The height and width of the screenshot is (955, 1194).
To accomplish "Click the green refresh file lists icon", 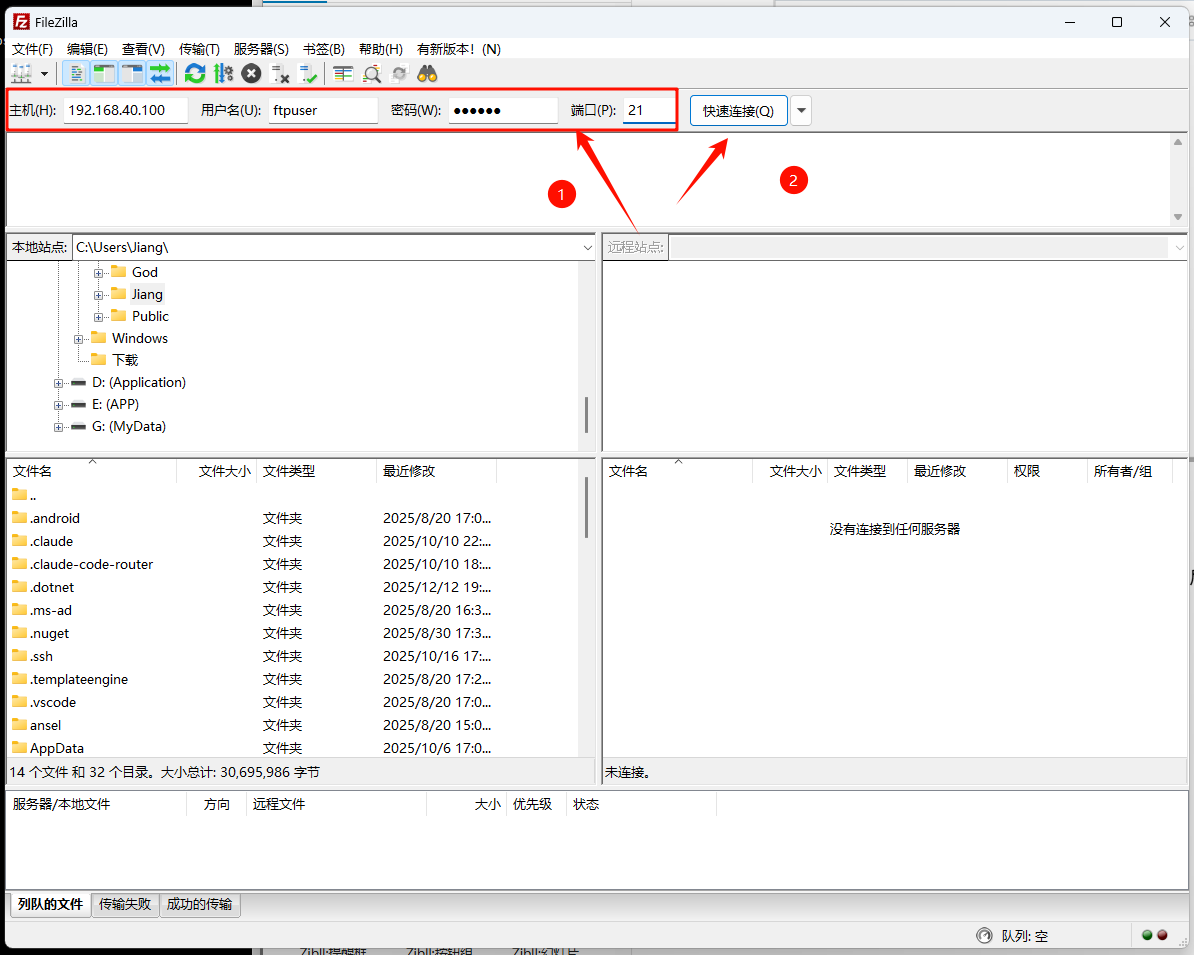I will (195, 73).
